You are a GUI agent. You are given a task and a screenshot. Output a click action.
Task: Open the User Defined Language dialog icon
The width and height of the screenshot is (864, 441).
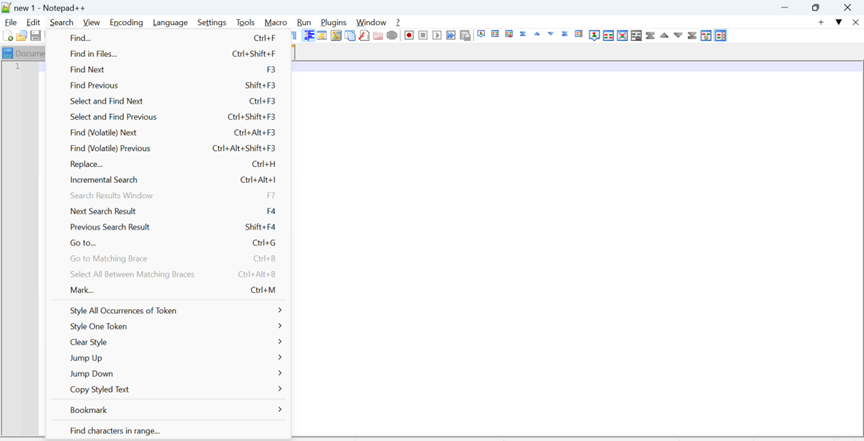click(x=322, y=36)
